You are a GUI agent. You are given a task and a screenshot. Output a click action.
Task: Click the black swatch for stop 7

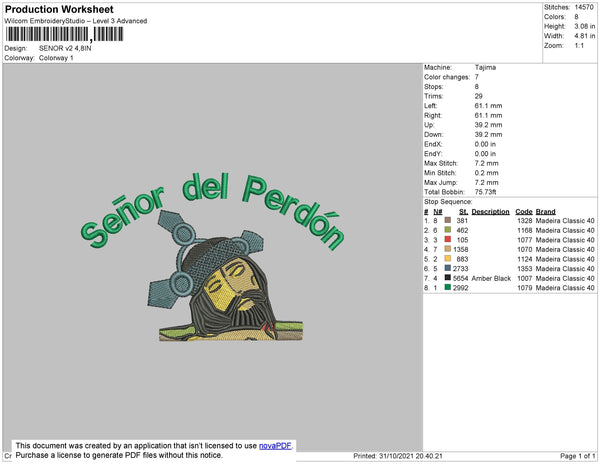point(447,278)
